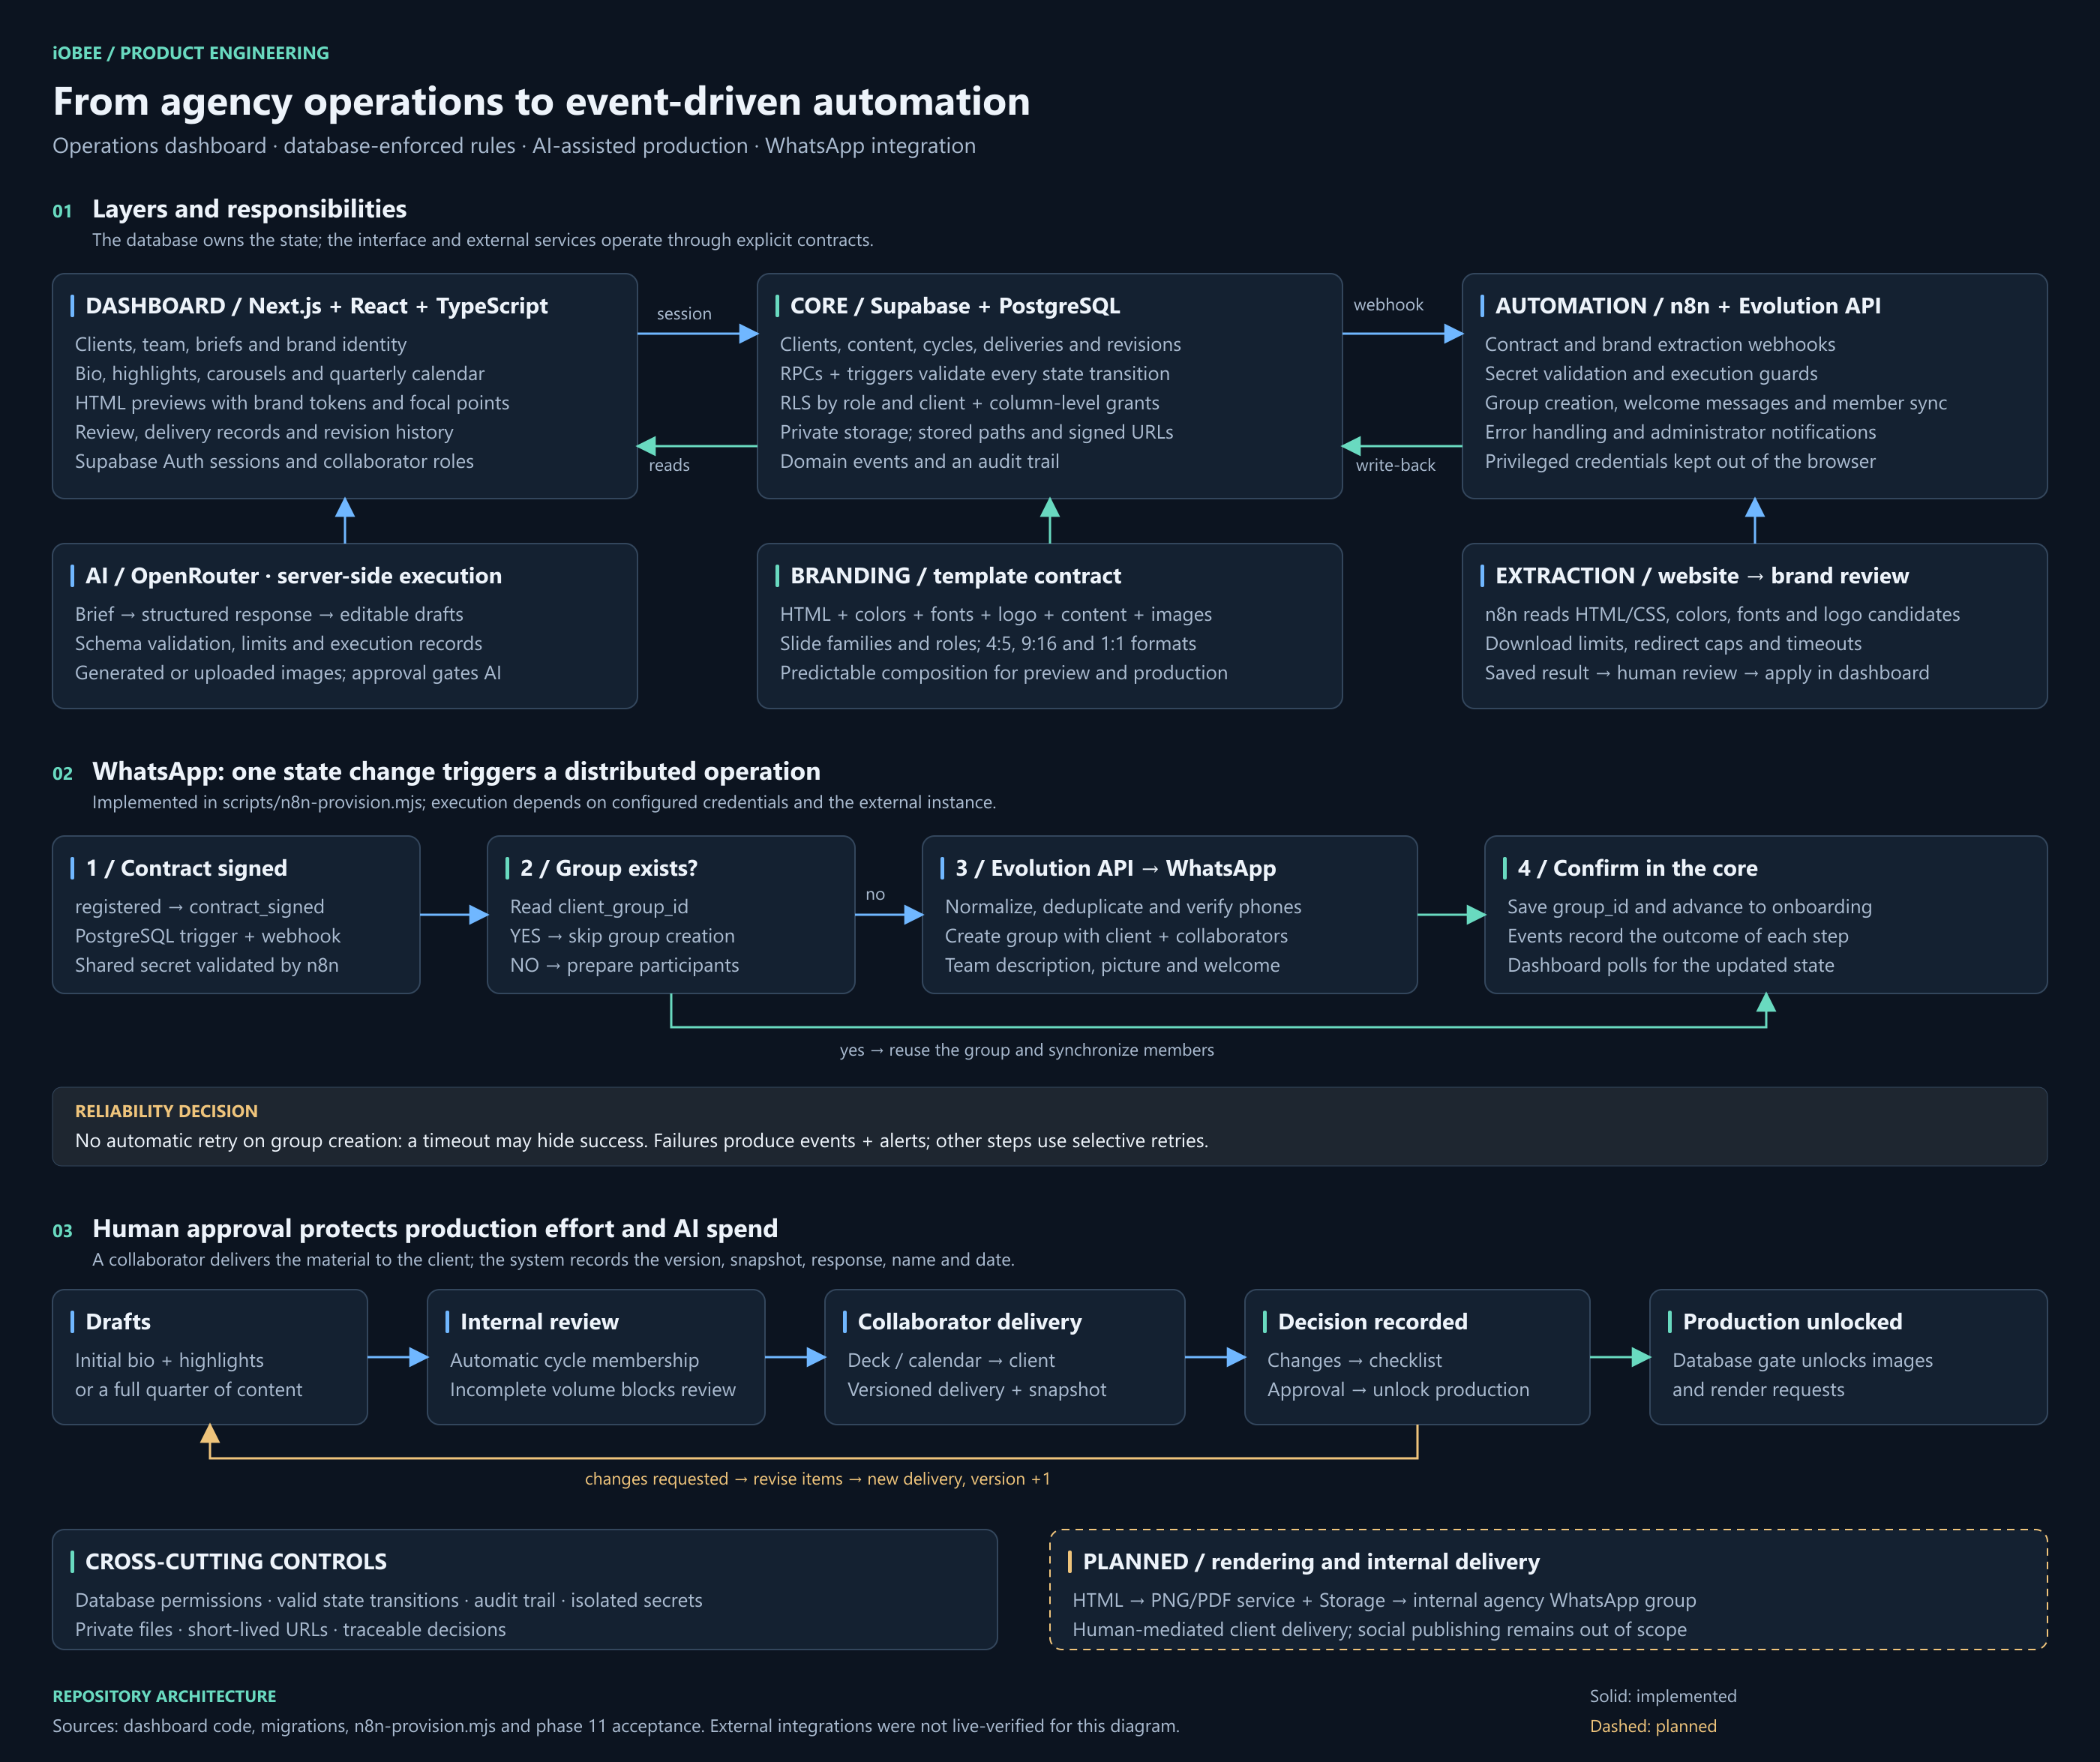The height and width of the screenshot is (1762, 2100).
Task: Click 'Dashboard polls for the updated state' line
Action: [1670, 965]
